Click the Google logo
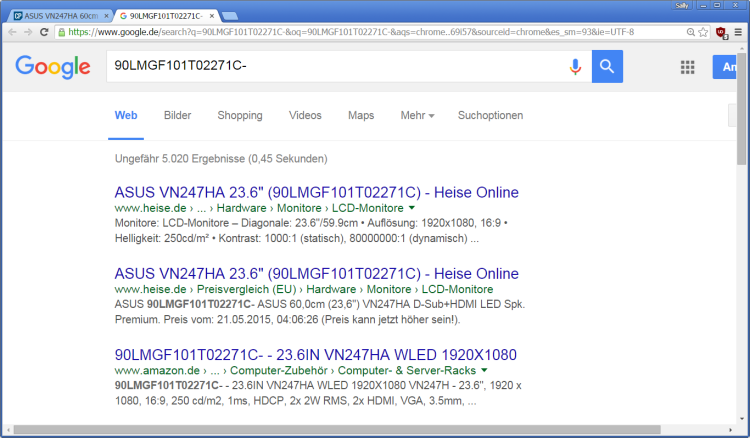This screenshot has width=750, height=438. click(52, 67)
